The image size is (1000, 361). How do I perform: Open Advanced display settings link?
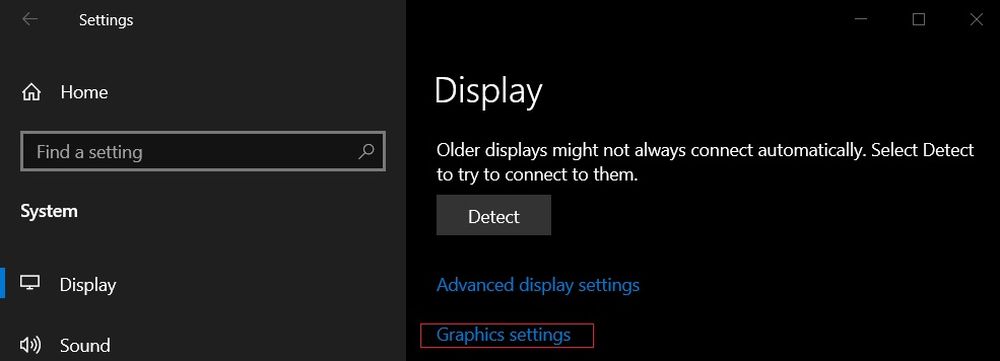[x=538, y=284]
